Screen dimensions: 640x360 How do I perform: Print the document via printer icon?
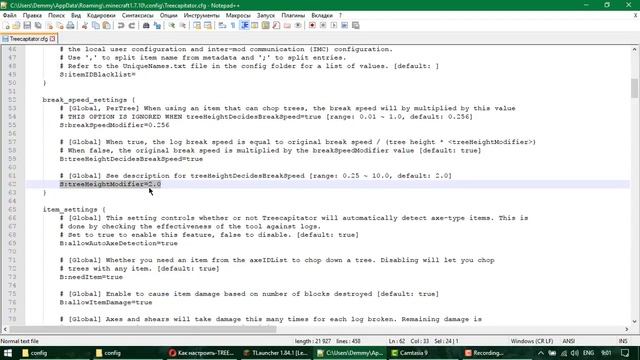71,25
